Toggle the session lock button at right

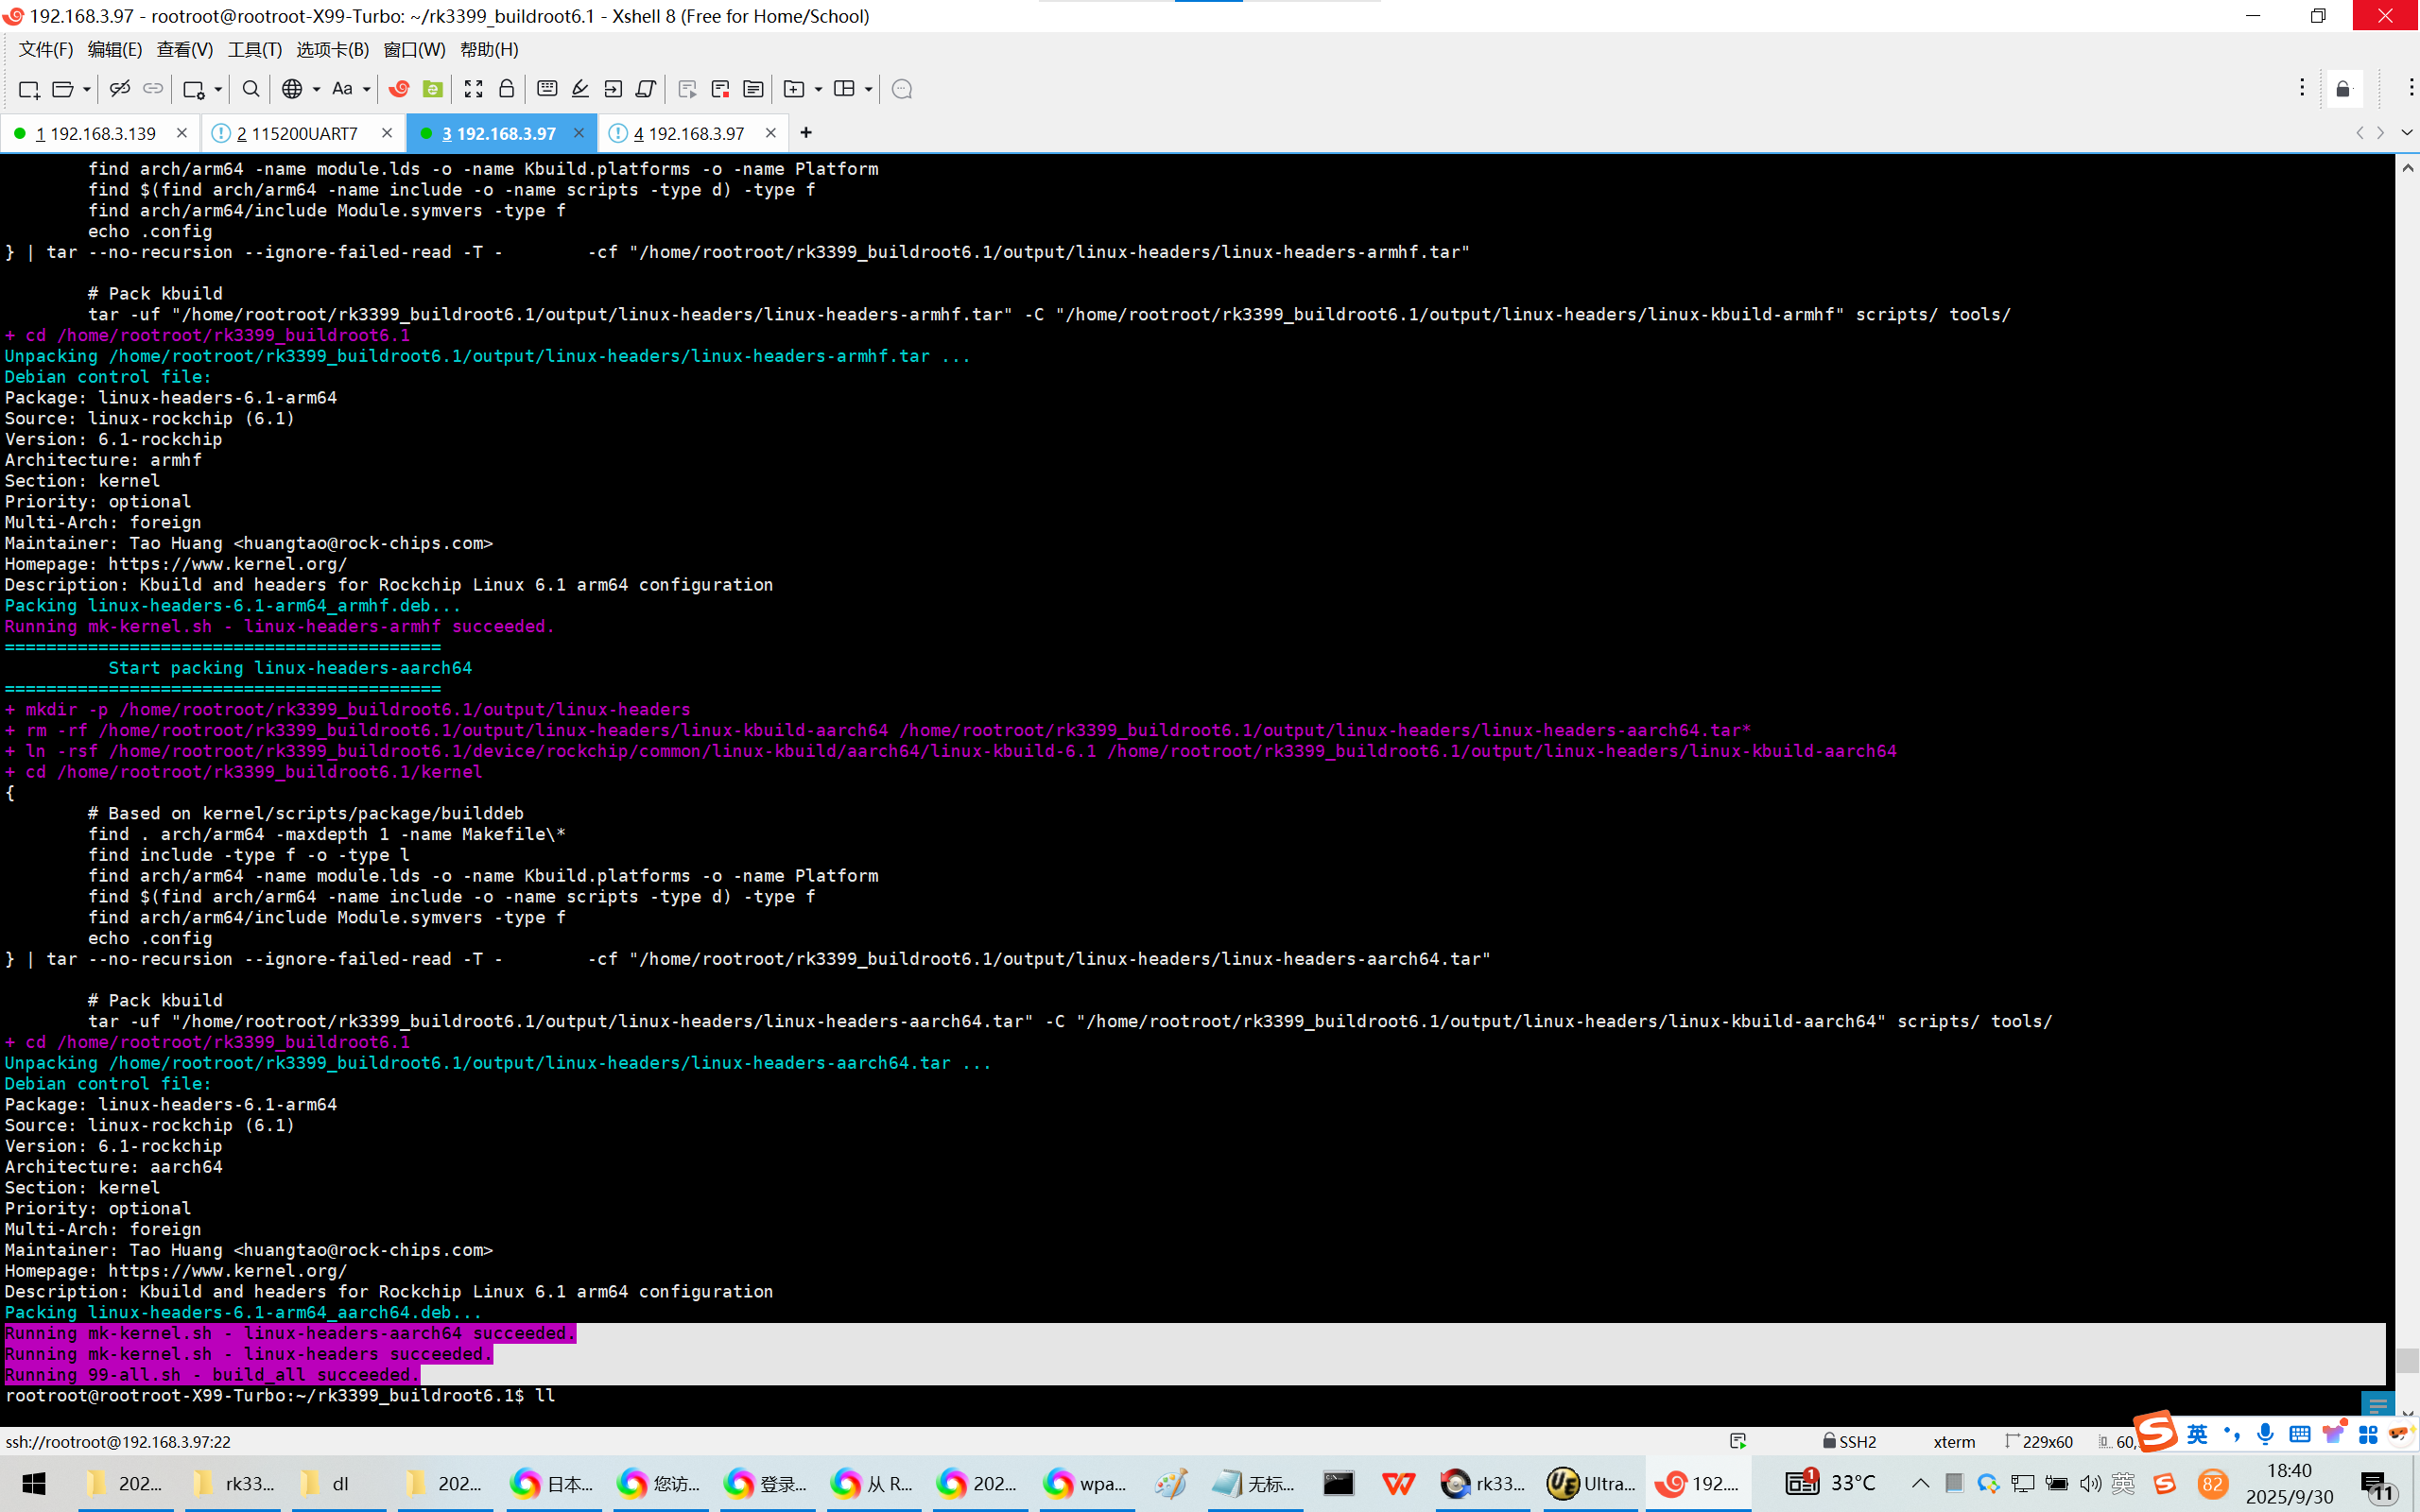(x=2343, y=89)
